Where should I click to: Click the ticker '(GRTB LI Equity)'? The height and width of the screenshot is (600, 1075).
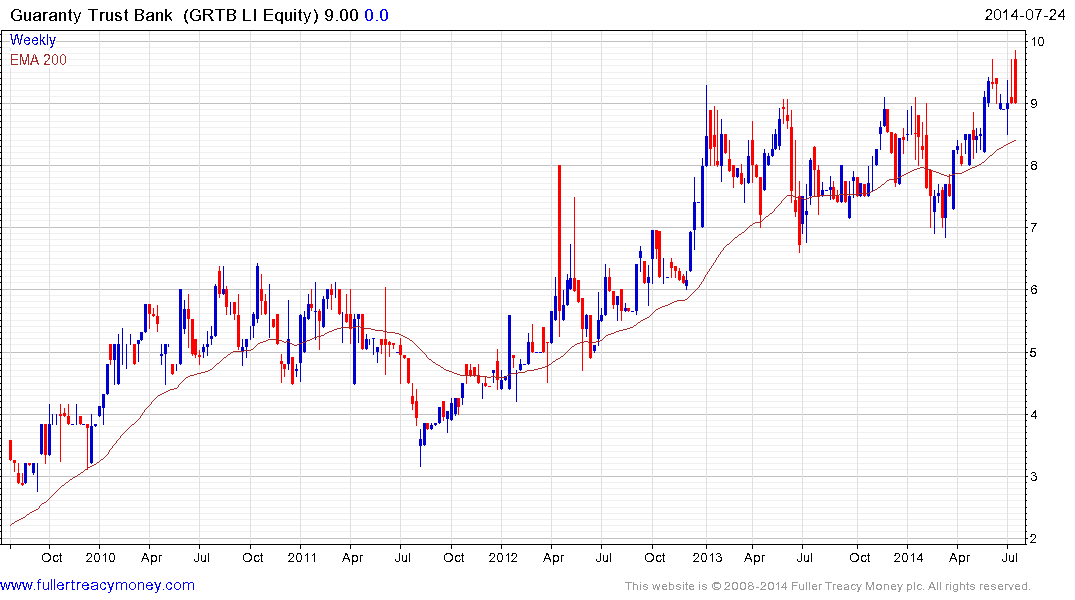pos(251,15)
